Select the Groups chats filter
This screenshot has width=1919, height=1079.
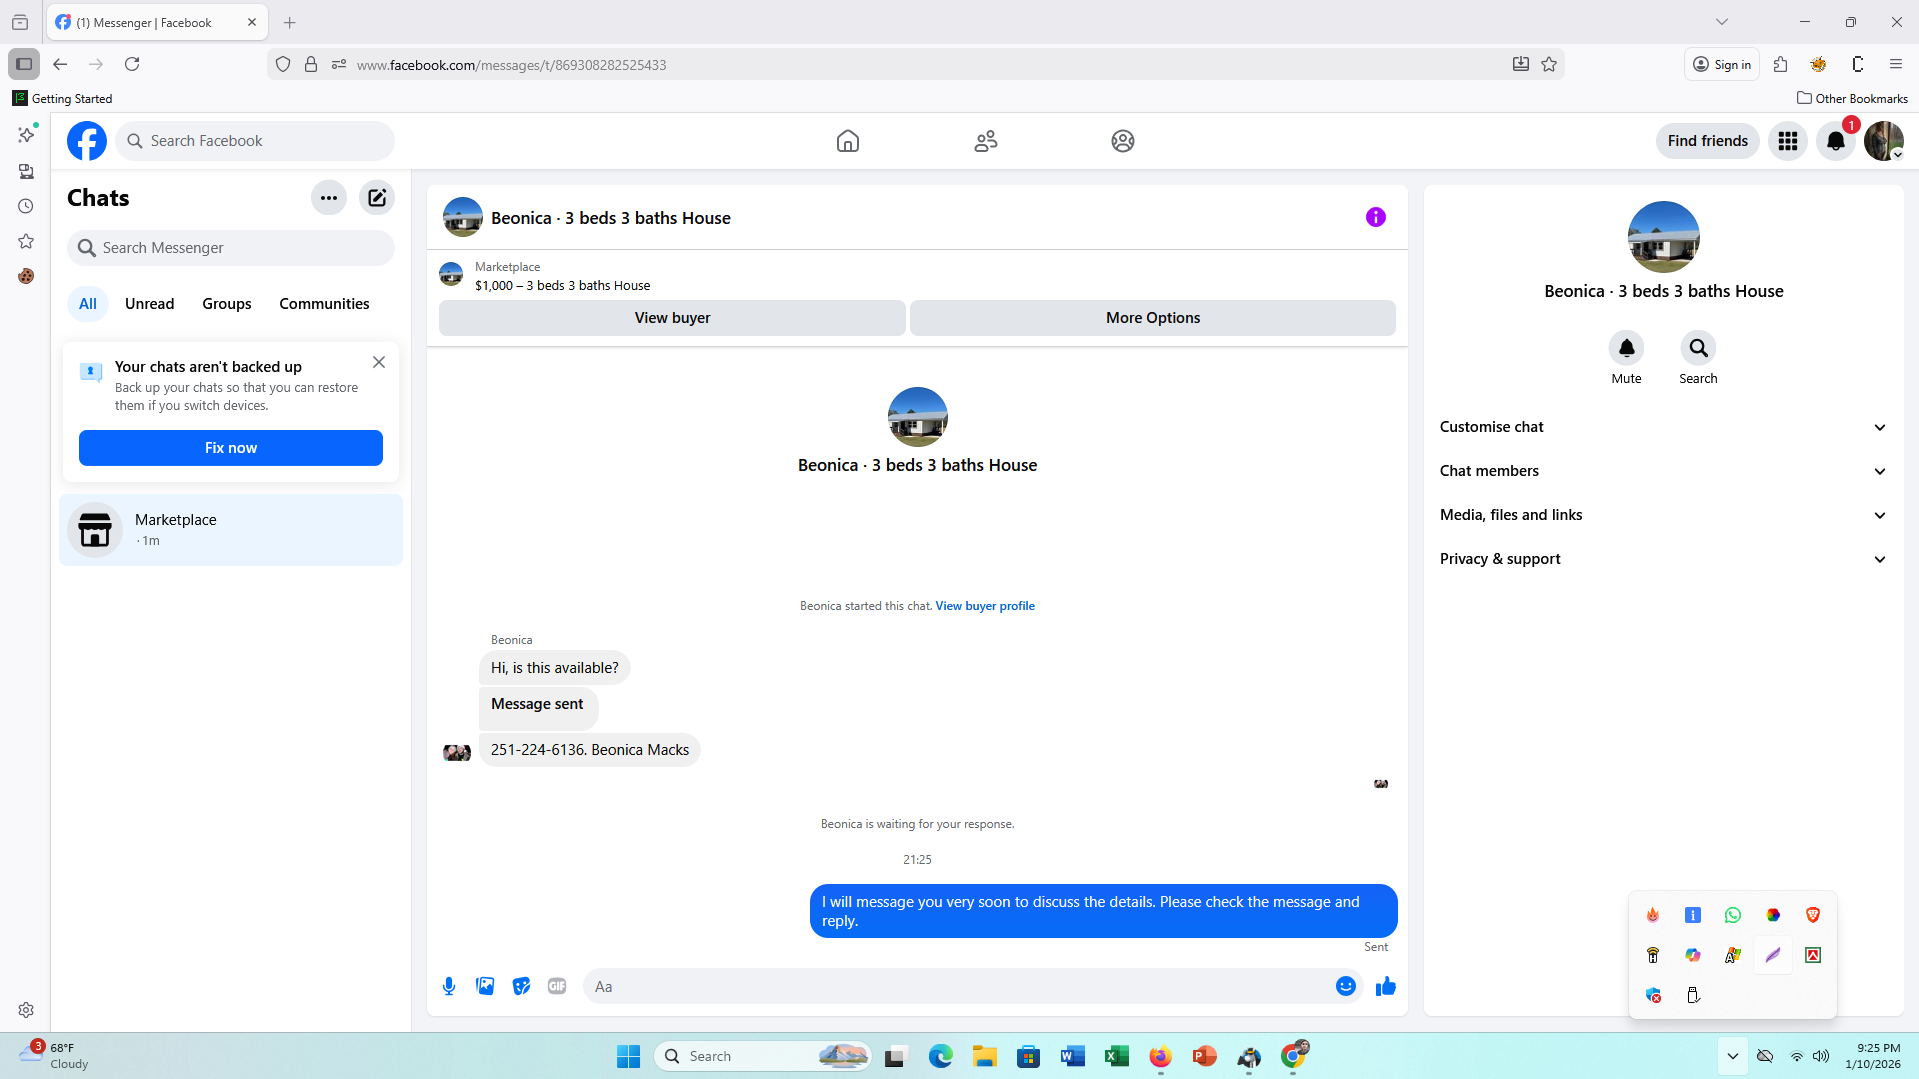click(227, 304)
